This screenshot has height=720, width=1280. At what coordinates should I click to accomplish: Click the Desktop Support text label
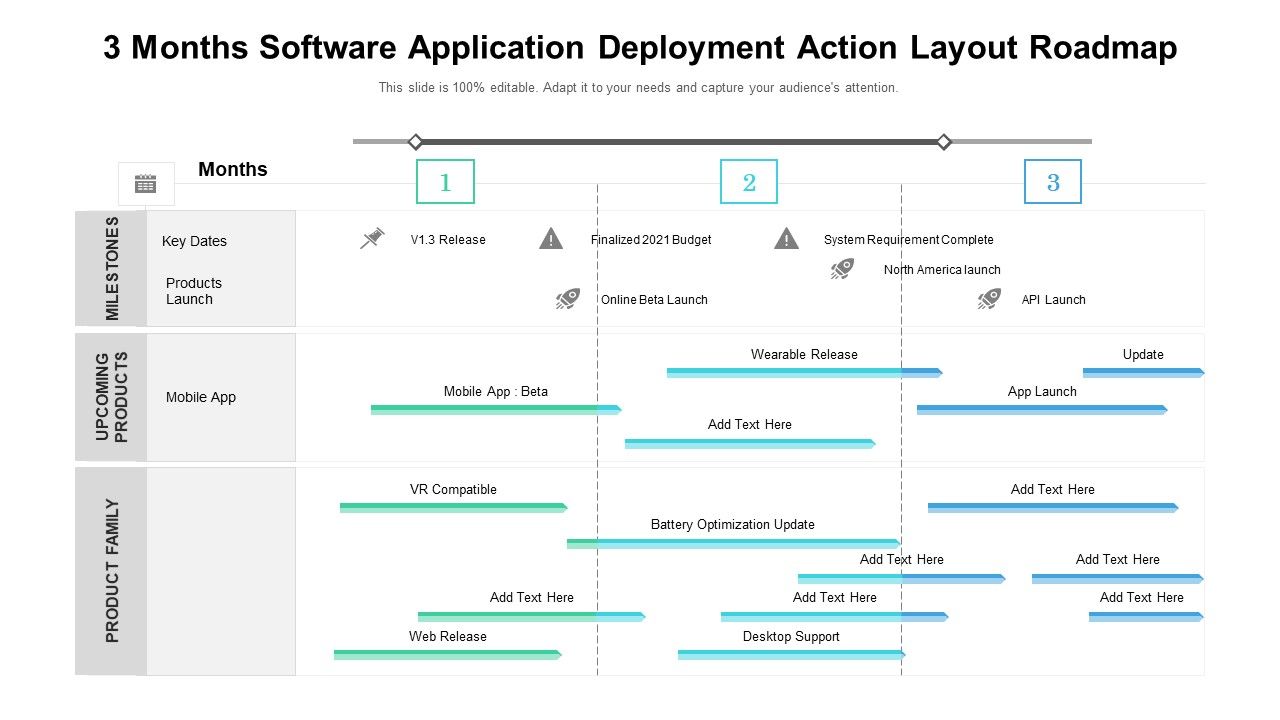(791, 637)
